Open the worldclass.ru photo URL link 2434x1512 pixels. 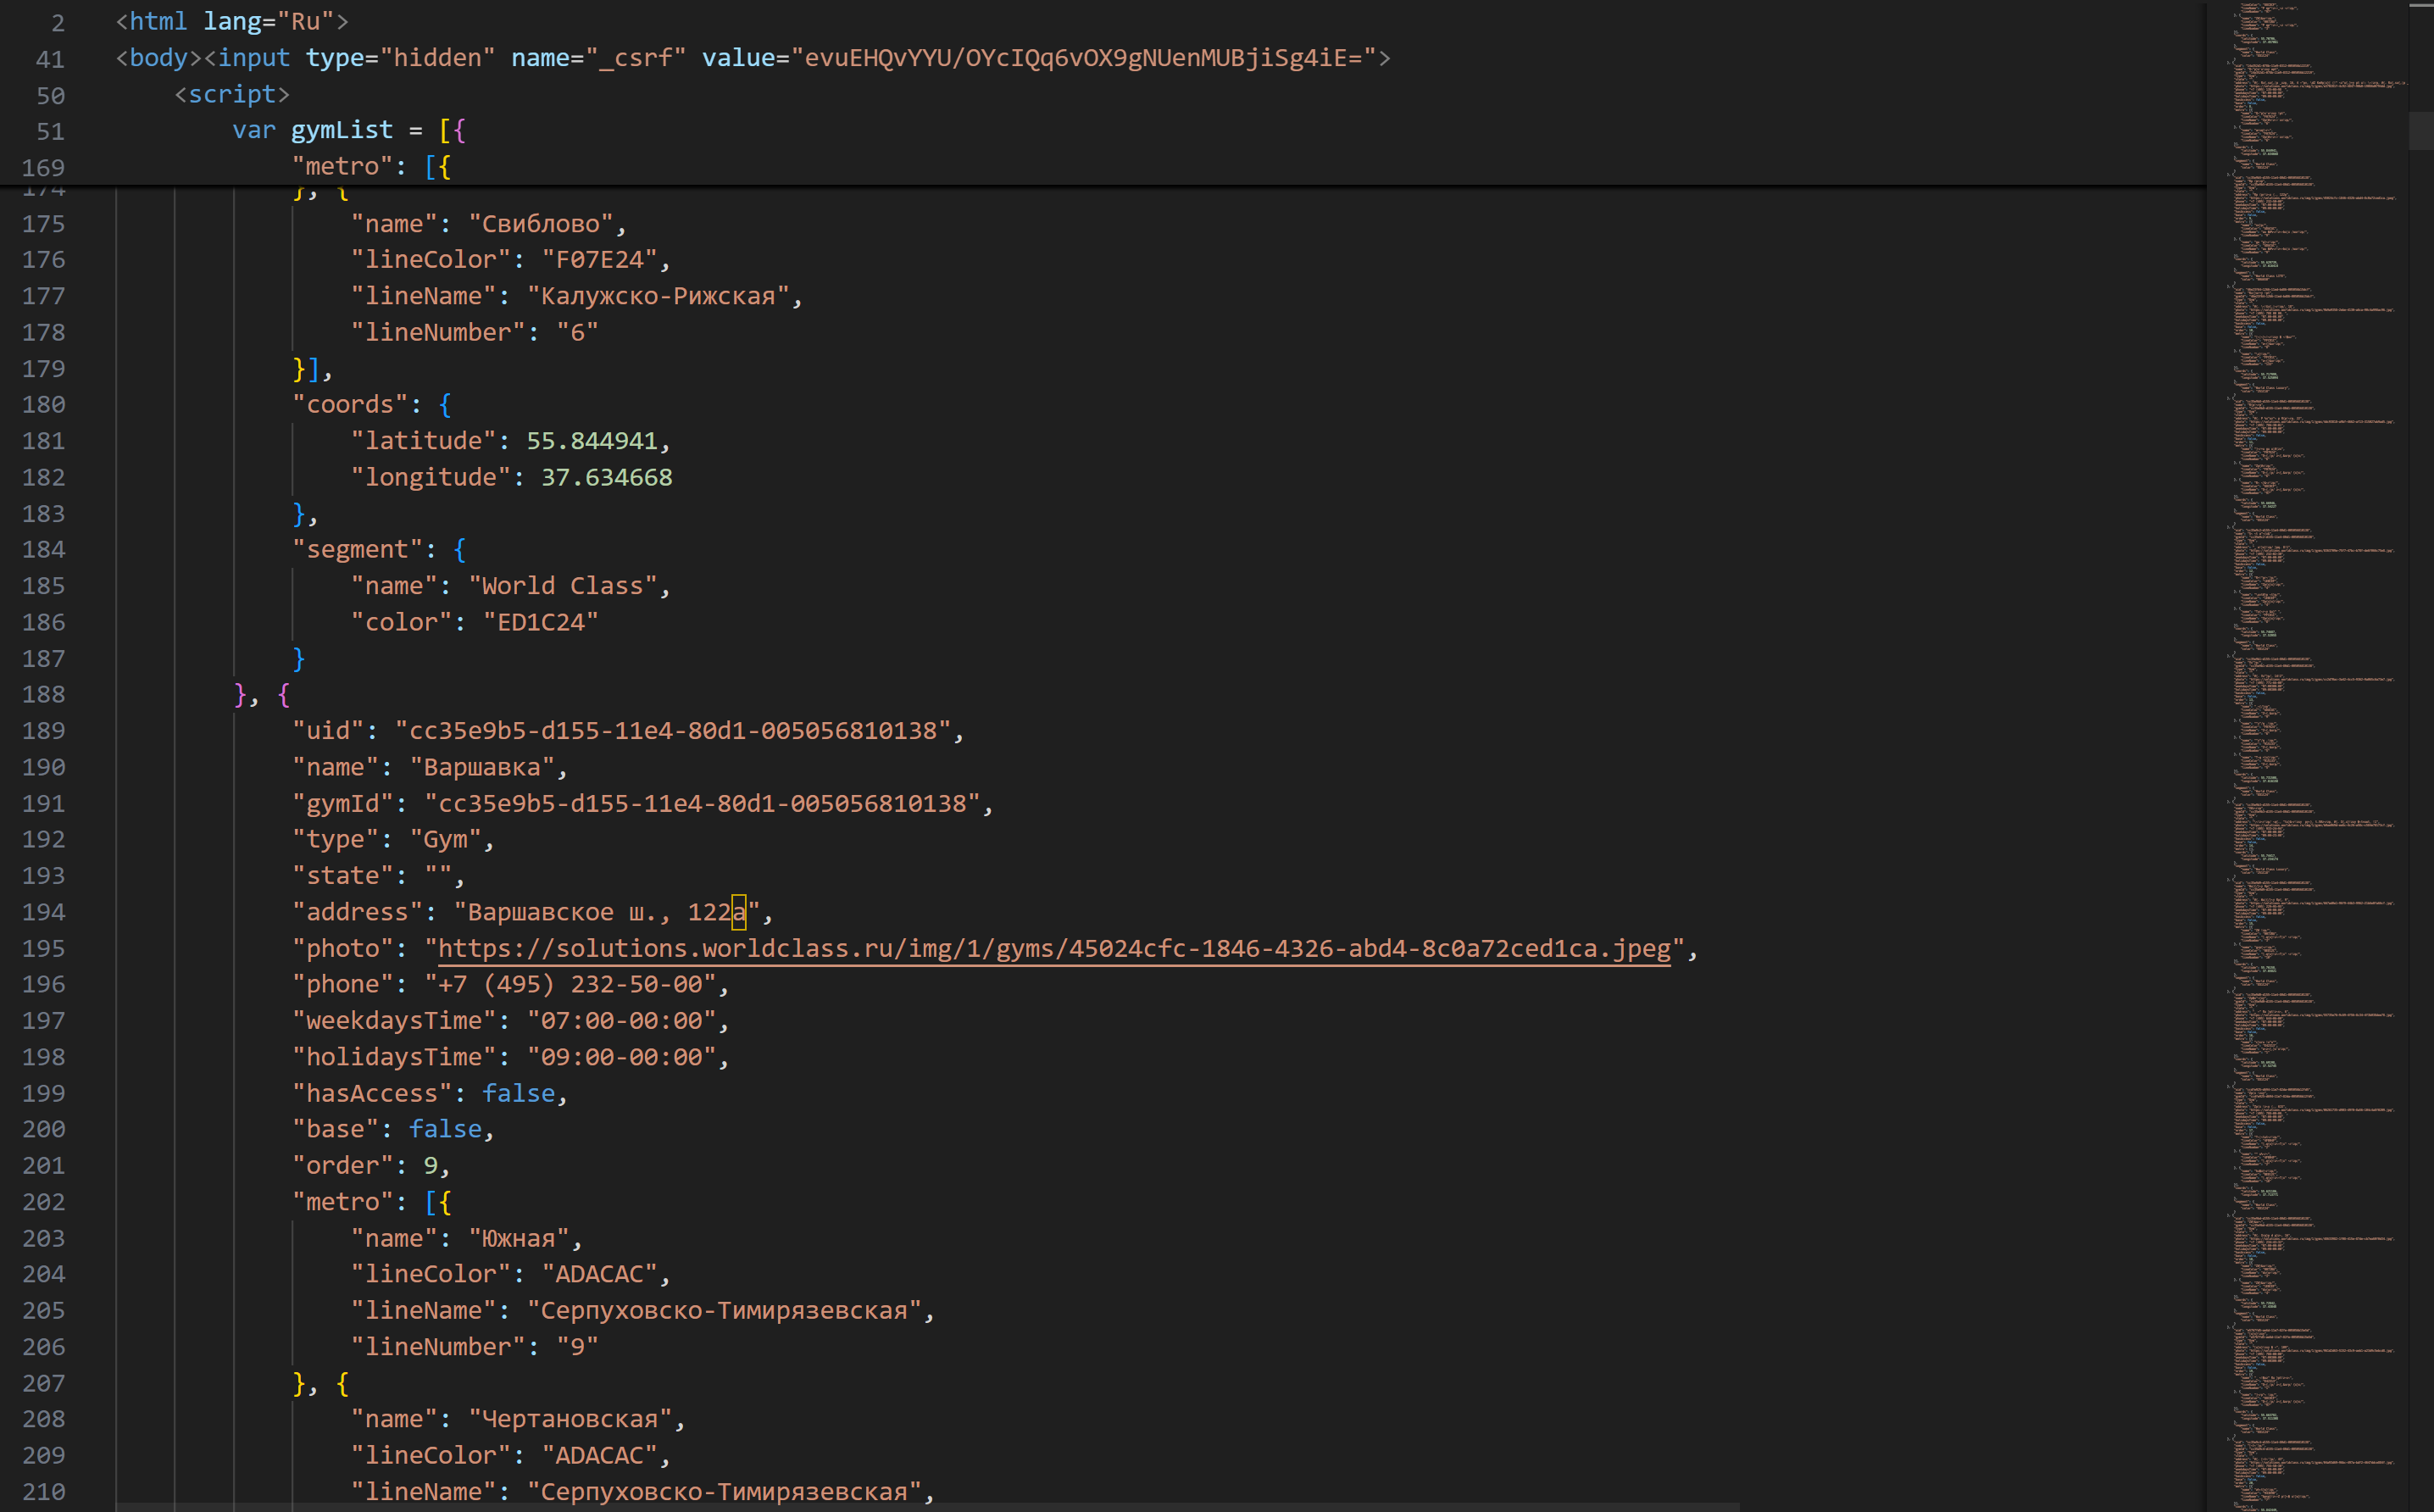coord(1053,948)
